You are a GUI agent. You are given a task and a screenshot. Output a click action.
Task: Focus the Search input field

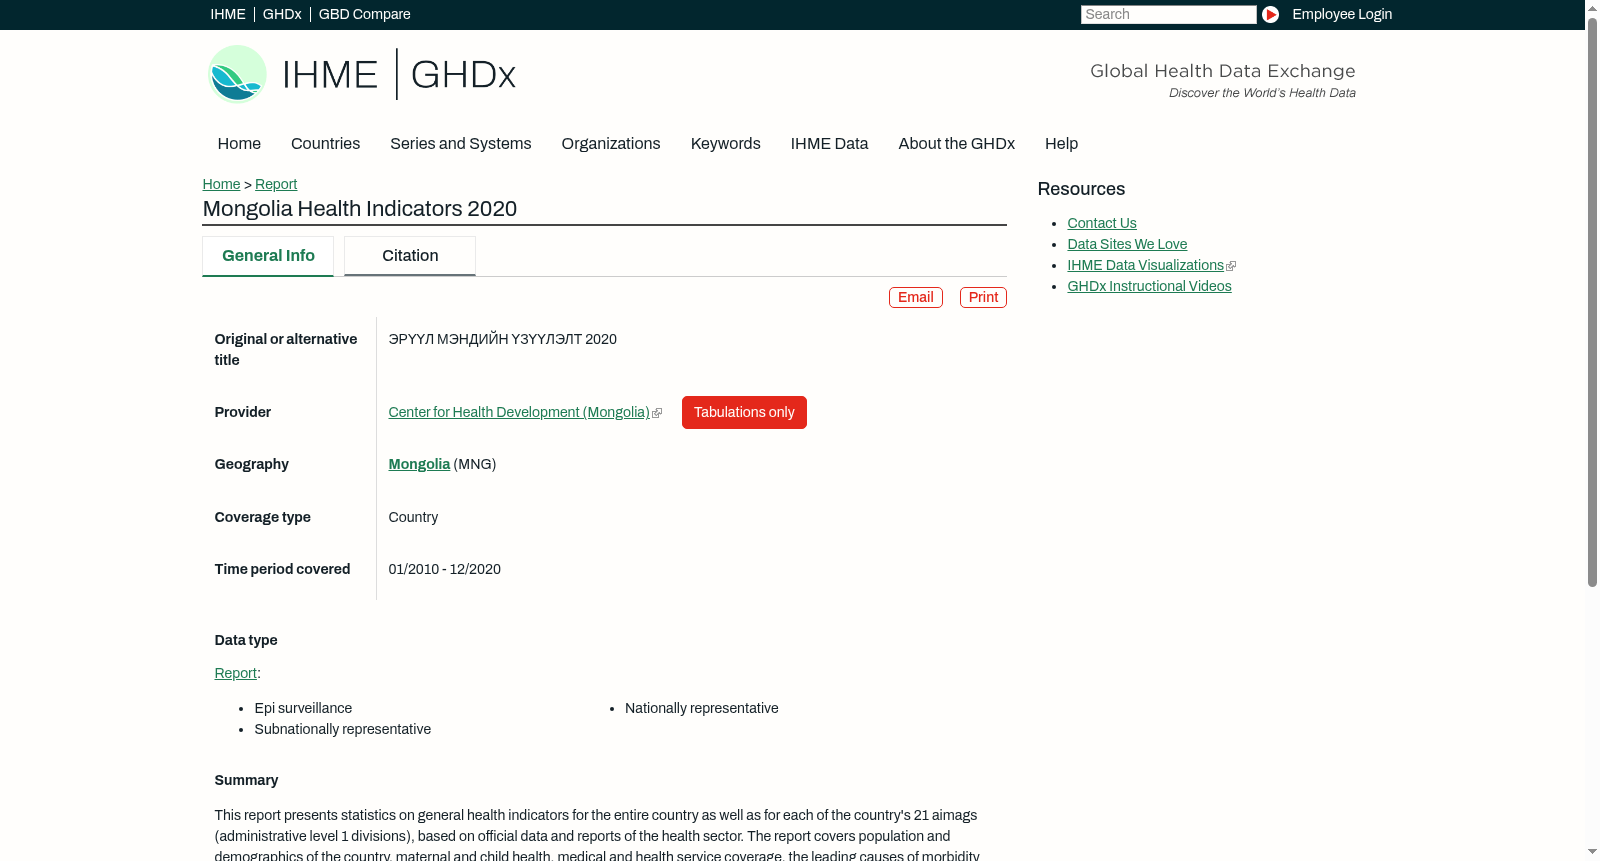[x=1168, y=14]
